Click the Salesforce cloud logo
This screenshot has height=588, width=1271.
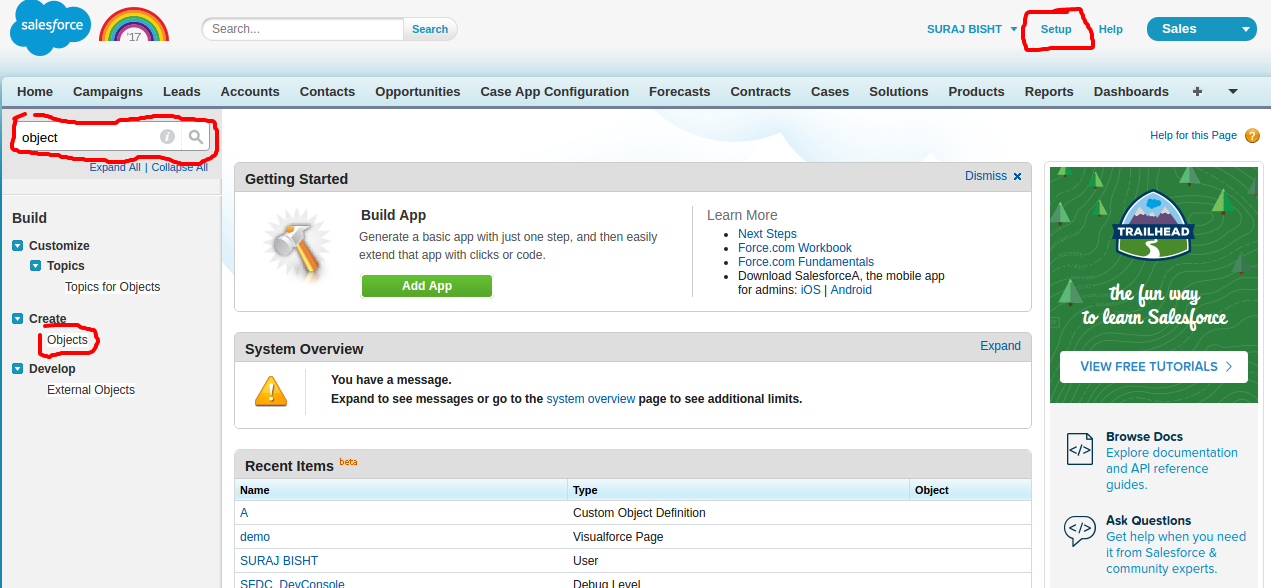(50, 29)
